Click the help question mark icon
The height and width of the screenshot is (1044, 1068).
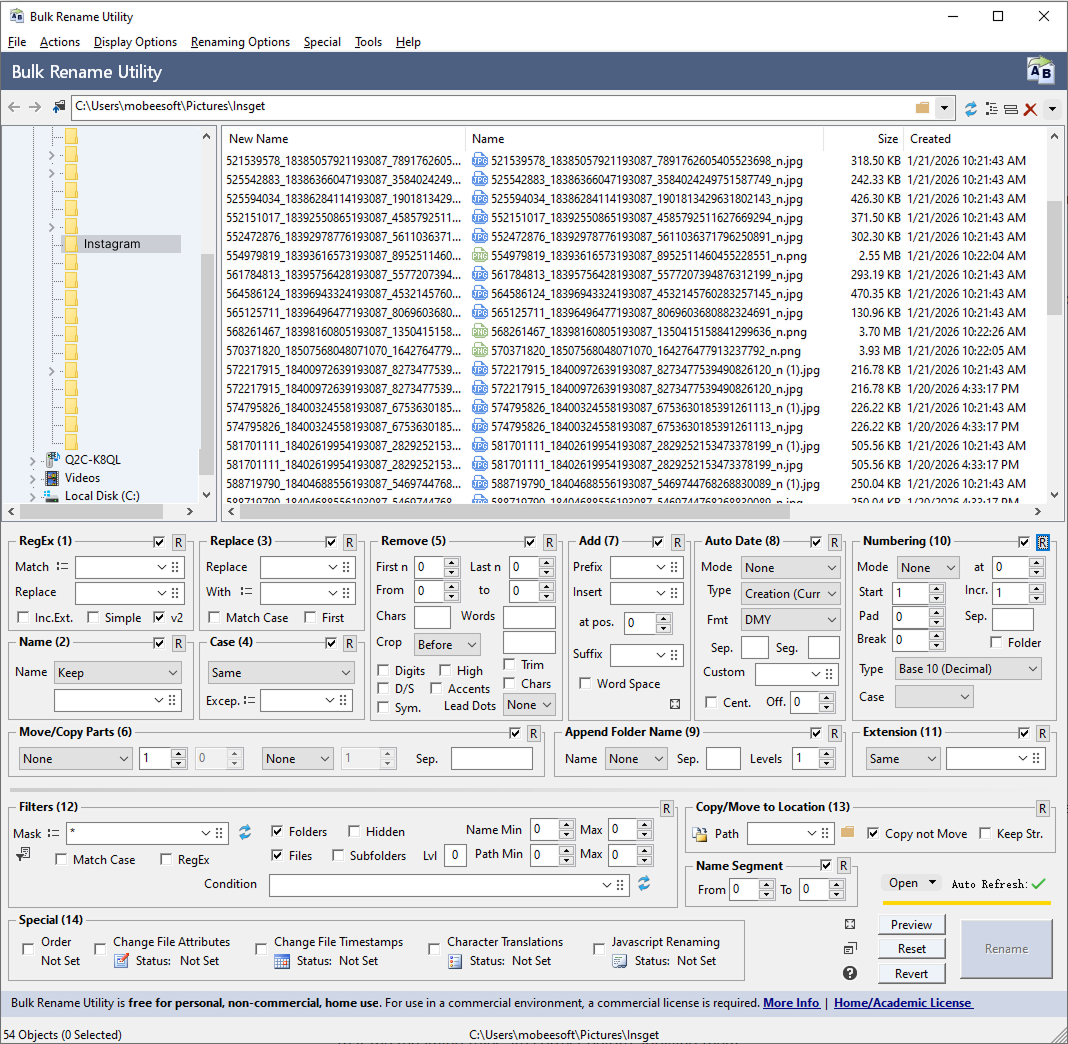(850, 973)
